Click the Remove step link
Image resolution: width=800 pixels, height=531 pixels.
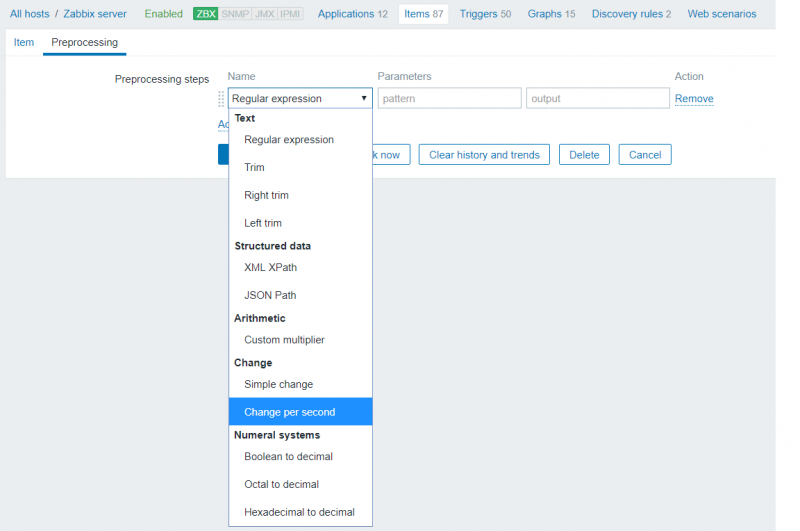[694, 99]
